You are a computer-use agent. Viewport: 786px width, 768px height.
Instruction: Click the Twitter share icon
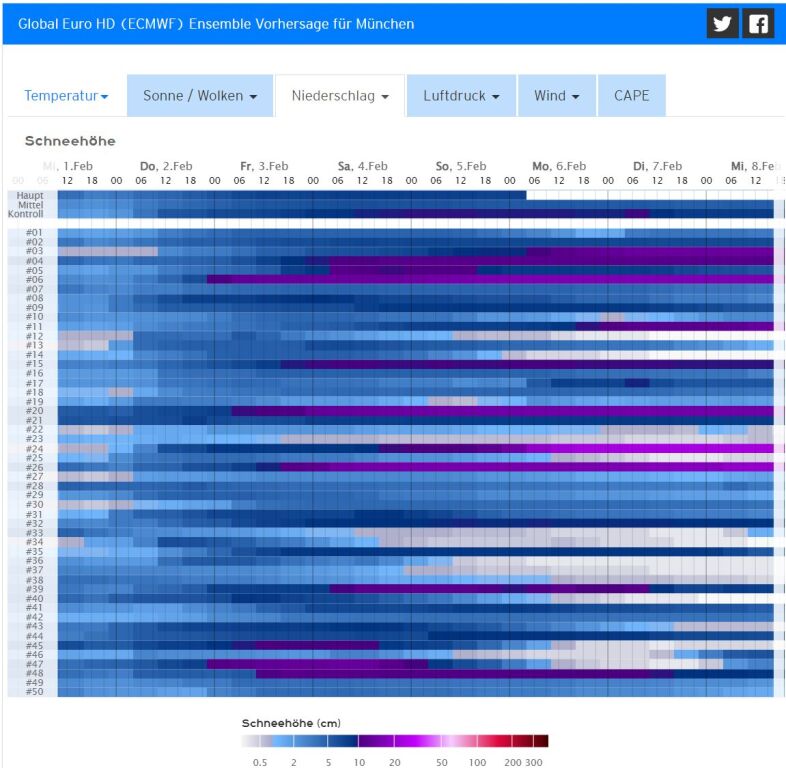[722, 23]
